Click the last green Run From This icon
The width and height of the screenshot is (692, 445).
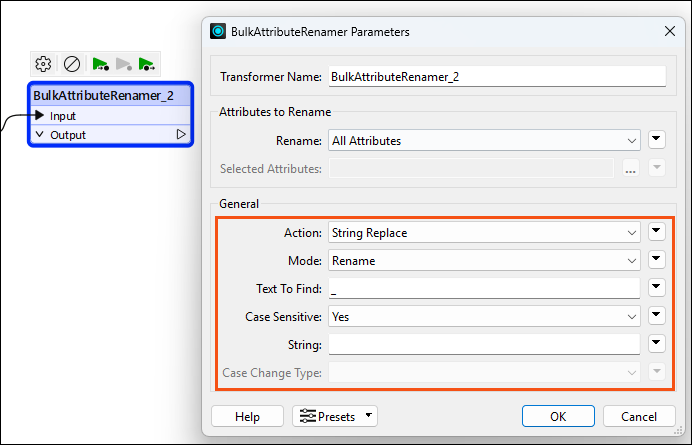click(x=147, y=64)
